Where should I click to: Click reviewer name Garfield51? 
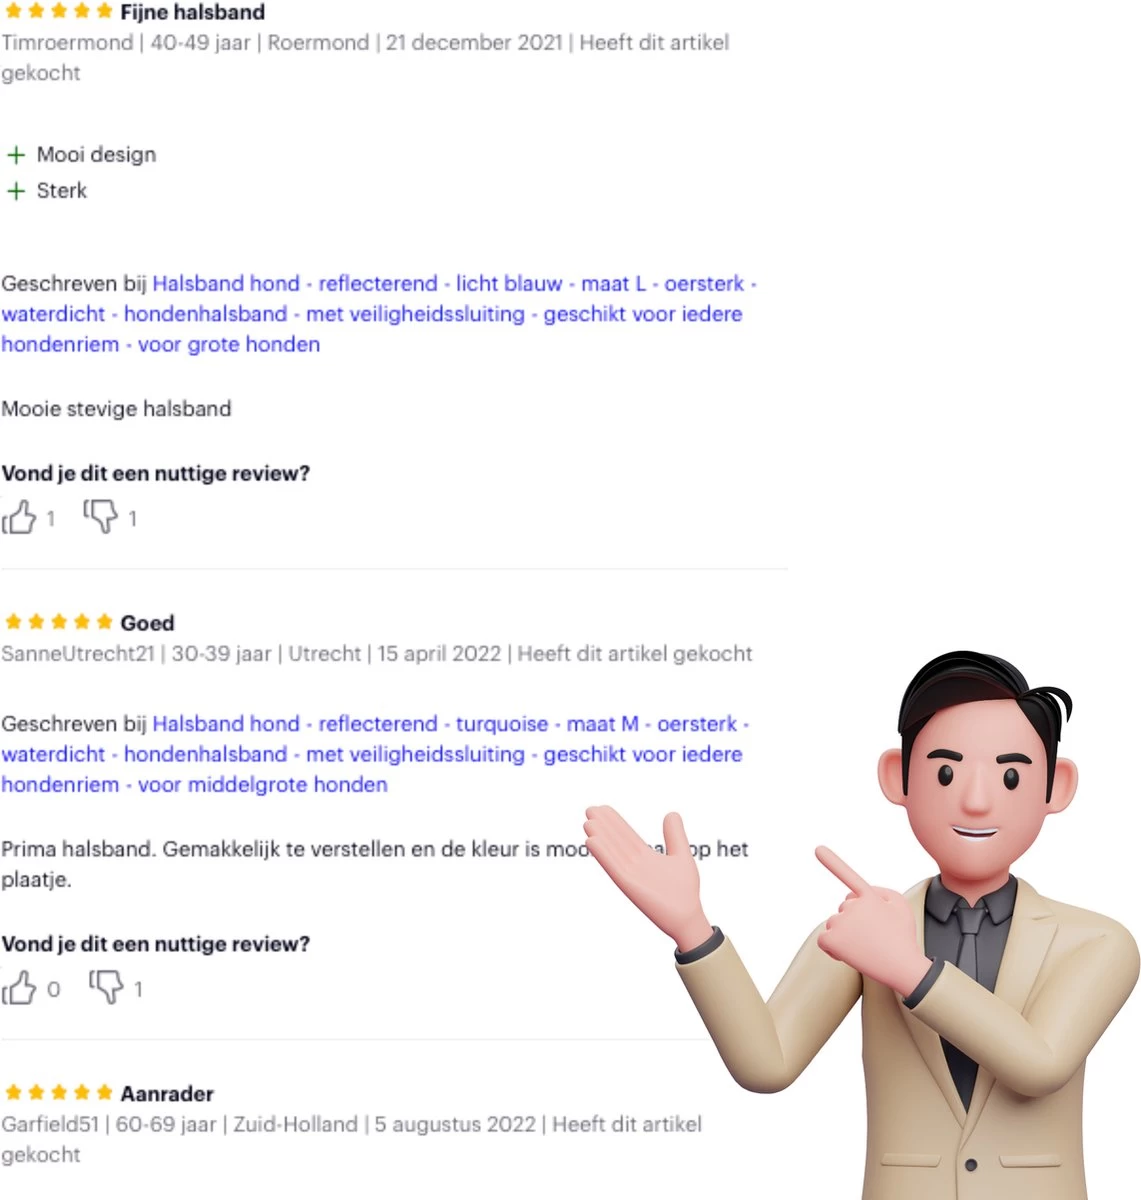click(50, 1124)
